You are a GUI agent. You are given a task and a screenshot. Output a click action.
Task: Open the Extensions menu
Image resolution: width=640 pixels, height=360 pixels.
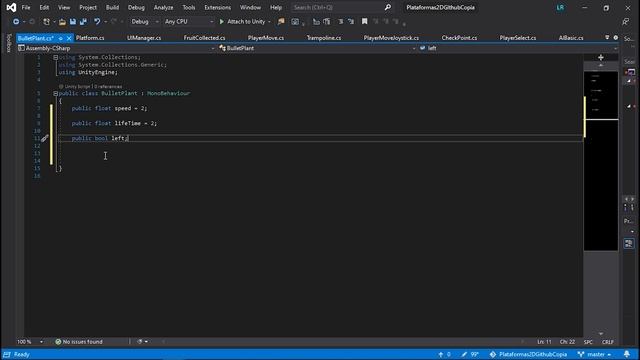click(x=218, y=7)
